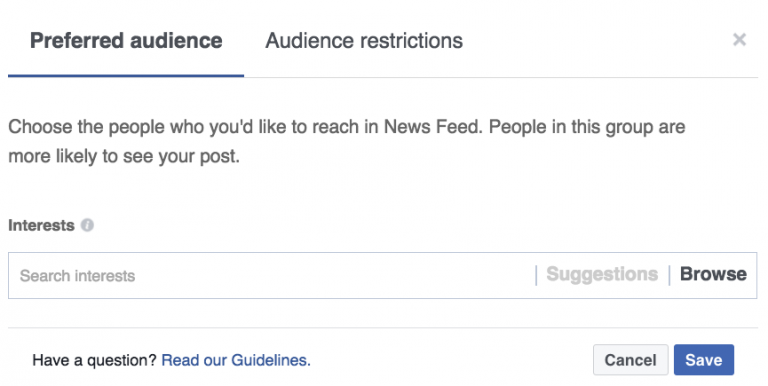This screenshot has width=768, height=386.
Task: Switch to the Audience restrictions tab
Action: click(364, 41)
